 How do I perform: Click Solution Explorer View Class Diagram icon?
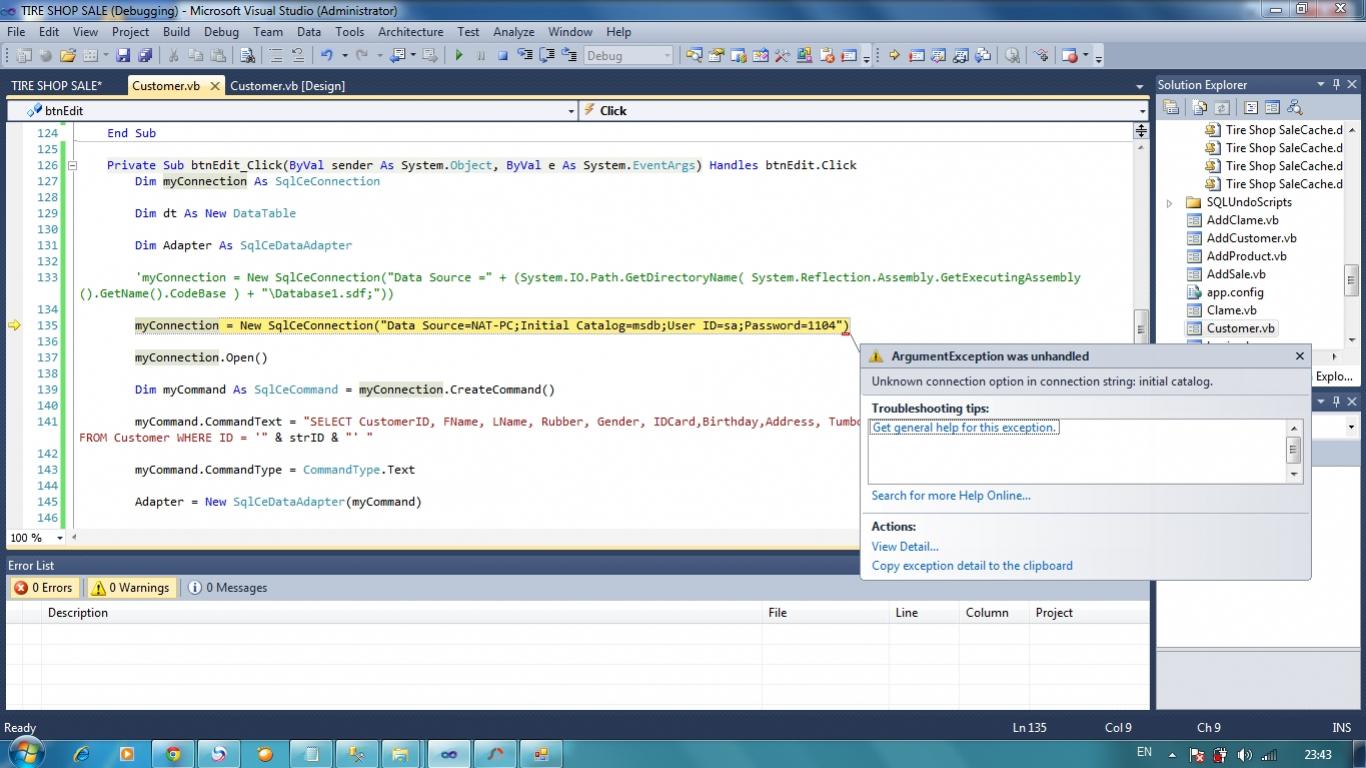click(x=1294, y=107)
